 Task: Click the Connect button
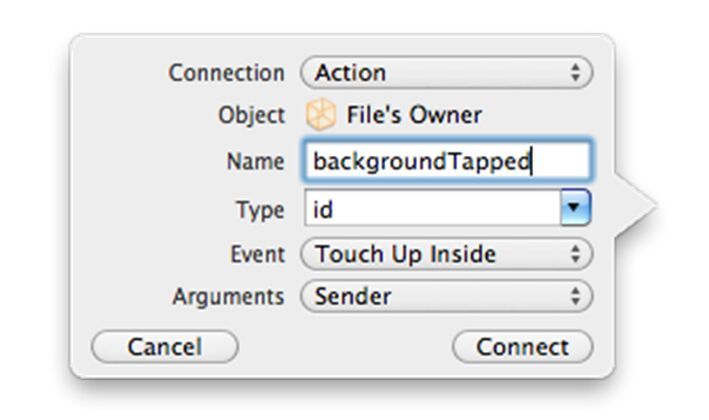coord(522,347)
